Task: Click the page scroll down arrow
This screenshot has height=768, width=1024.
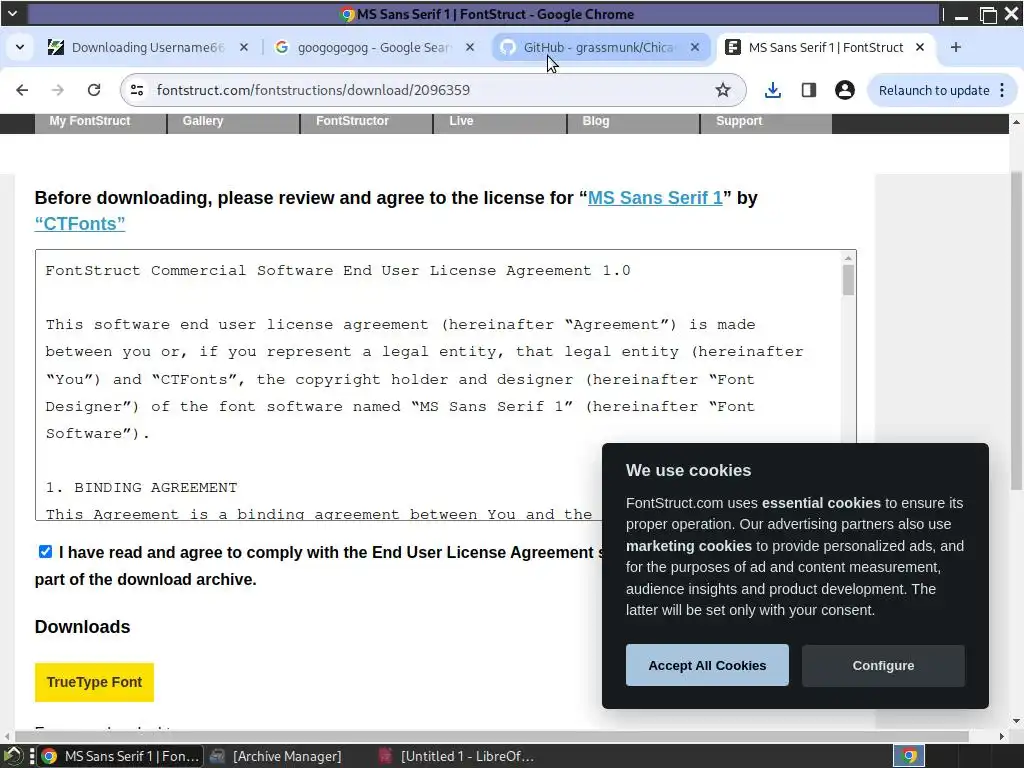Action: [1016, 722]
